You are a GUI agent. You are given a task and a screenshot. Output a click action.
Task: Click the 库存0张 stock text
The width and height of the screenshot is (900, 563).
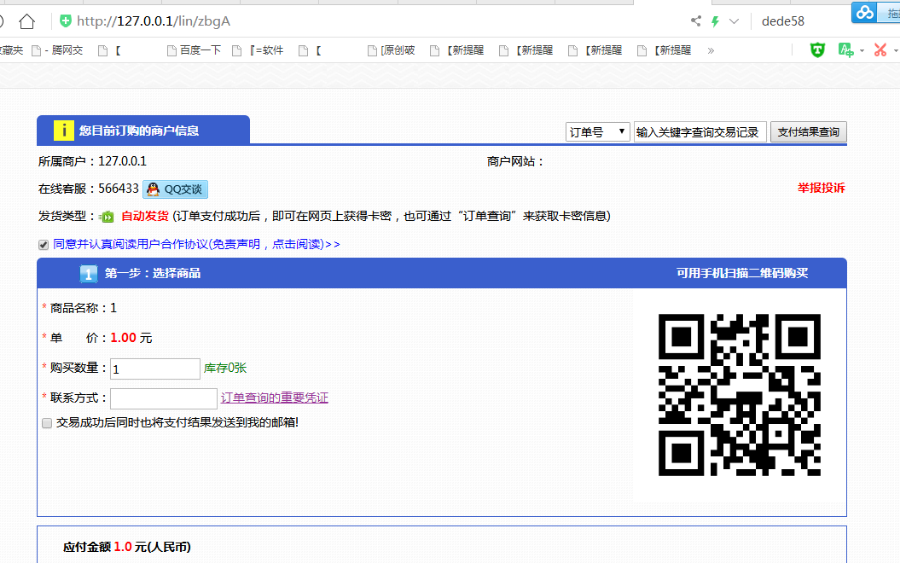[225, 368]
